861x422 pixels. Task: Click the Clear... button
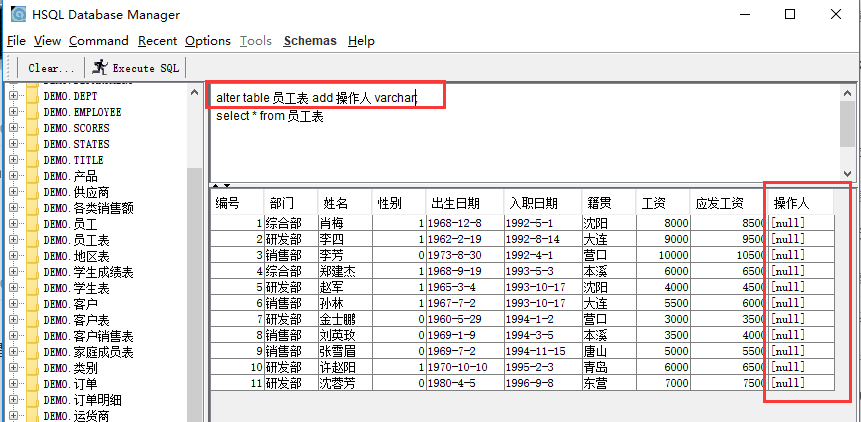pyautogui.click(x=51, y=68)
